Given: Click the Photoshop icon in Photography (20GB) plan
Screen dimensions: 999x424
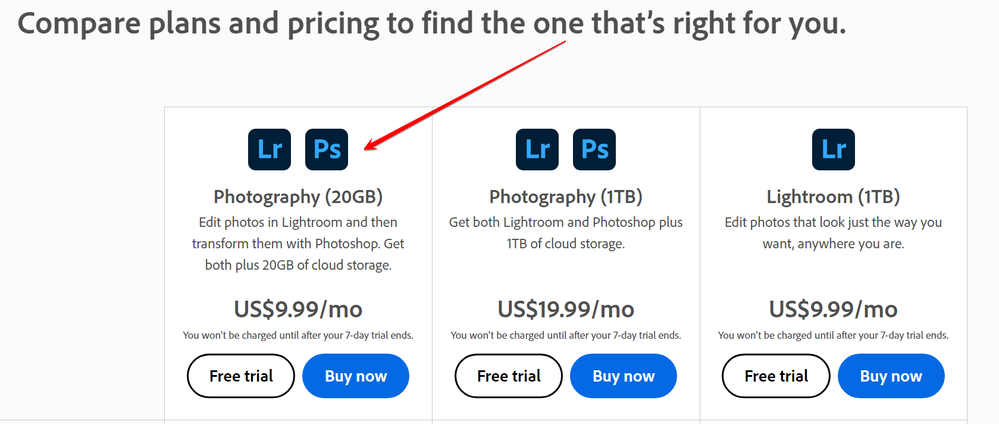Looking at the screenshot, I should click(x=327, y=149).
